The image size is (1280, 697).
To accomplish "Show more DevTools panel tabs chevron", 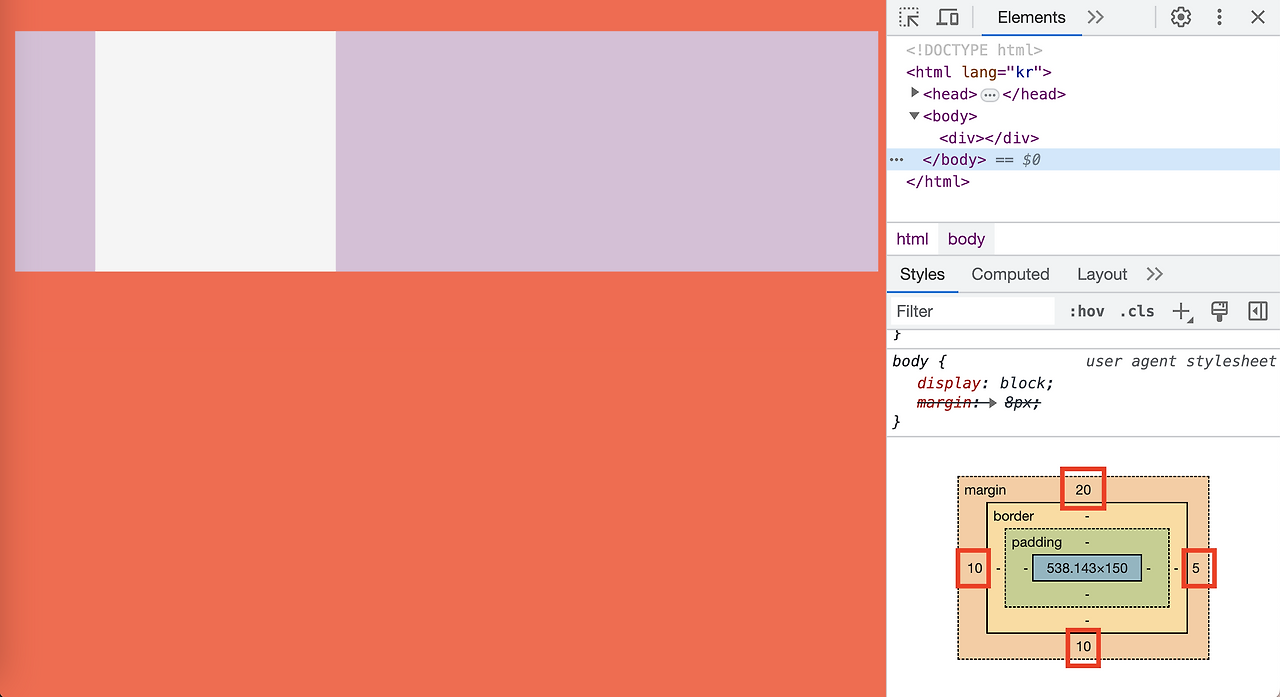I will 1096,17.
